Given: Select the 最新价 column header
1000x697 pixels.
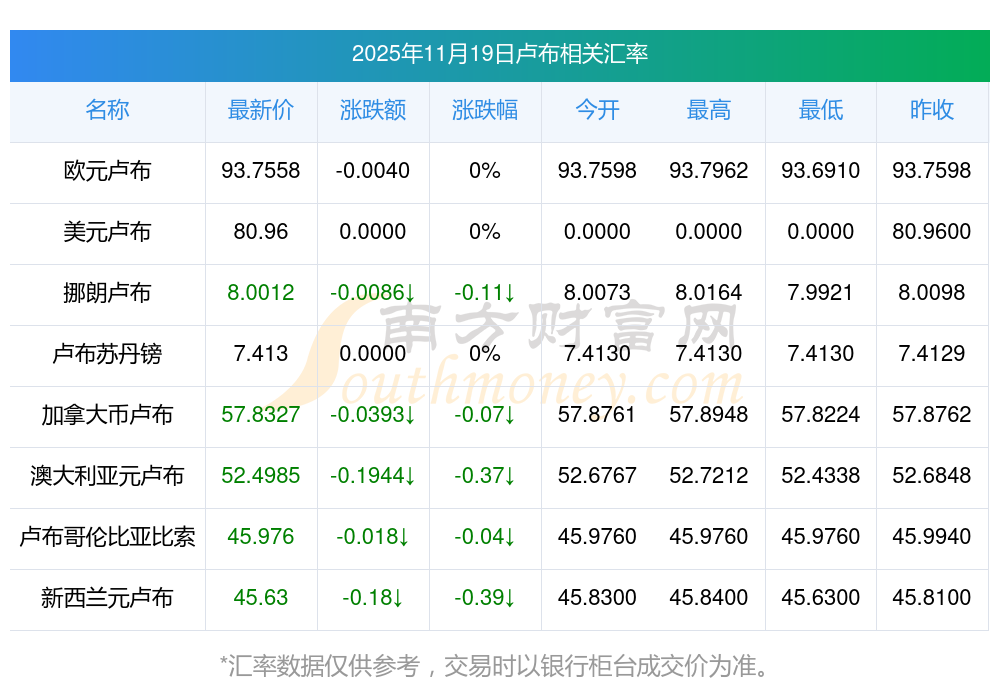Looking at the screenshot, I should [260, 110].
